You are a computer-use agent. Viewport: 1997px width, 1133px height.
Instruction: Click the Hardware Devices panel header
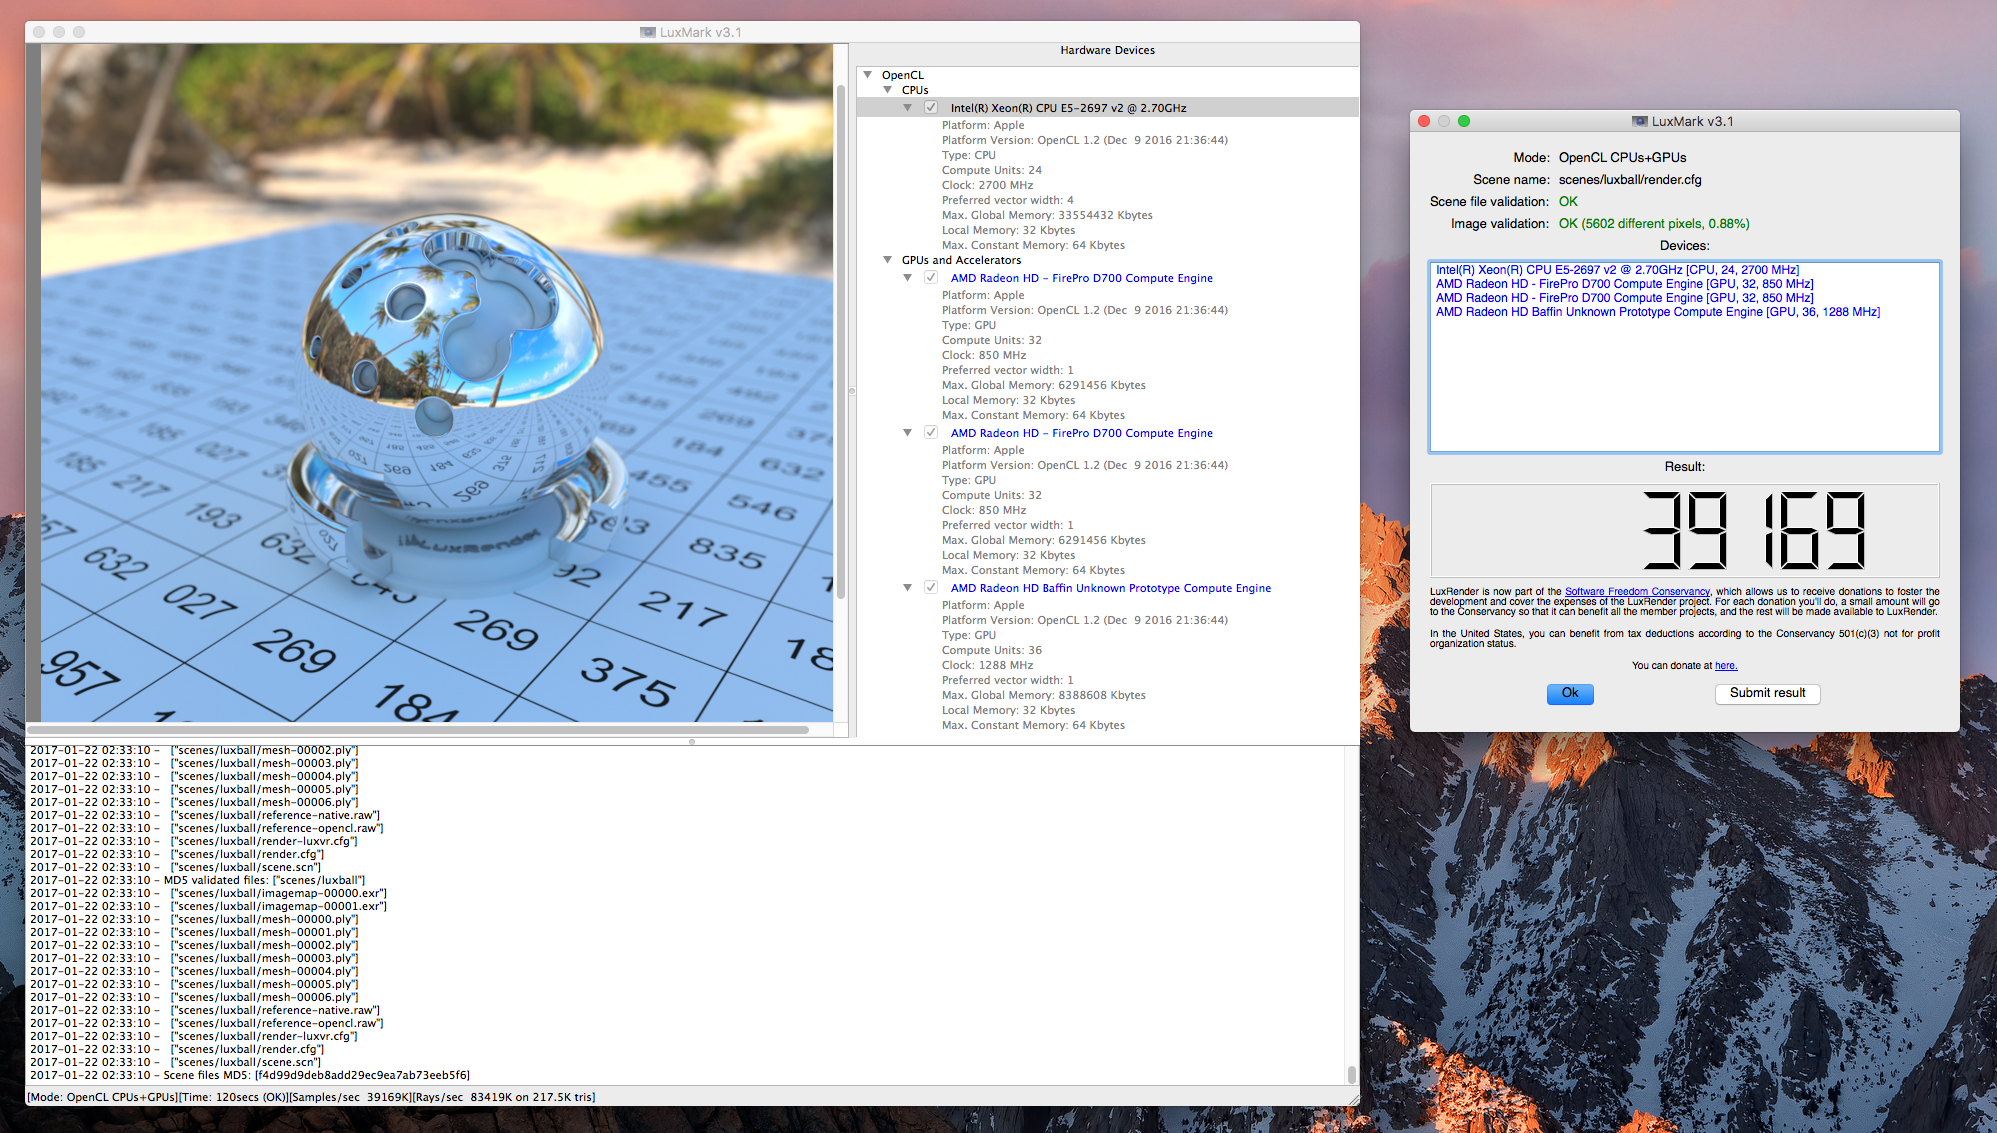1107,50
